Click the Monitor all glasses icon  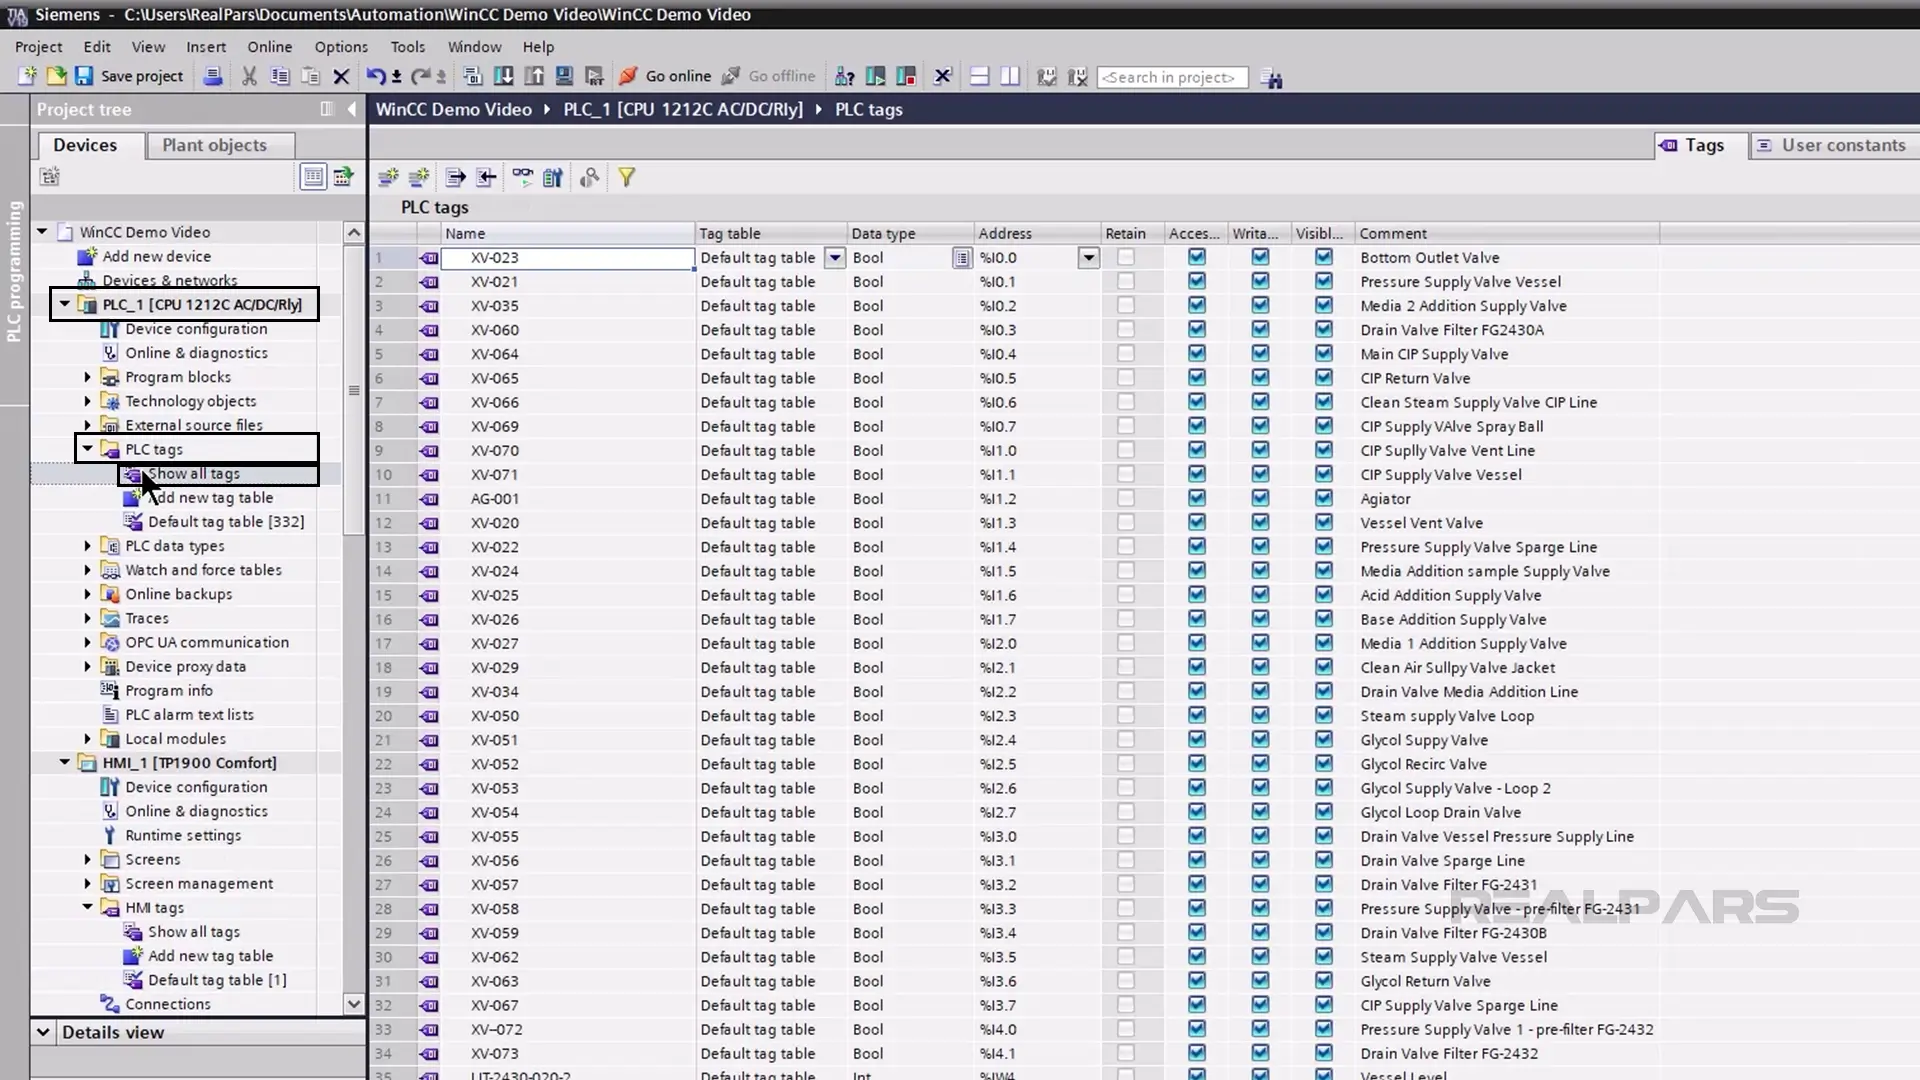pos(522,177)
